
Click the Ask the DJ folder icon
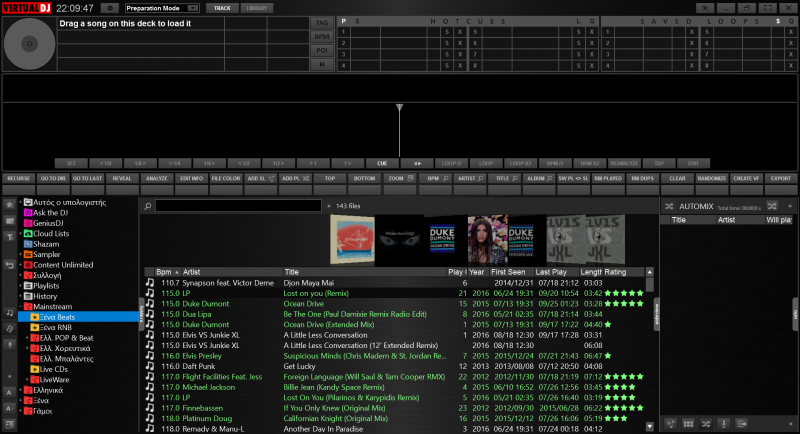click(29, 213)
